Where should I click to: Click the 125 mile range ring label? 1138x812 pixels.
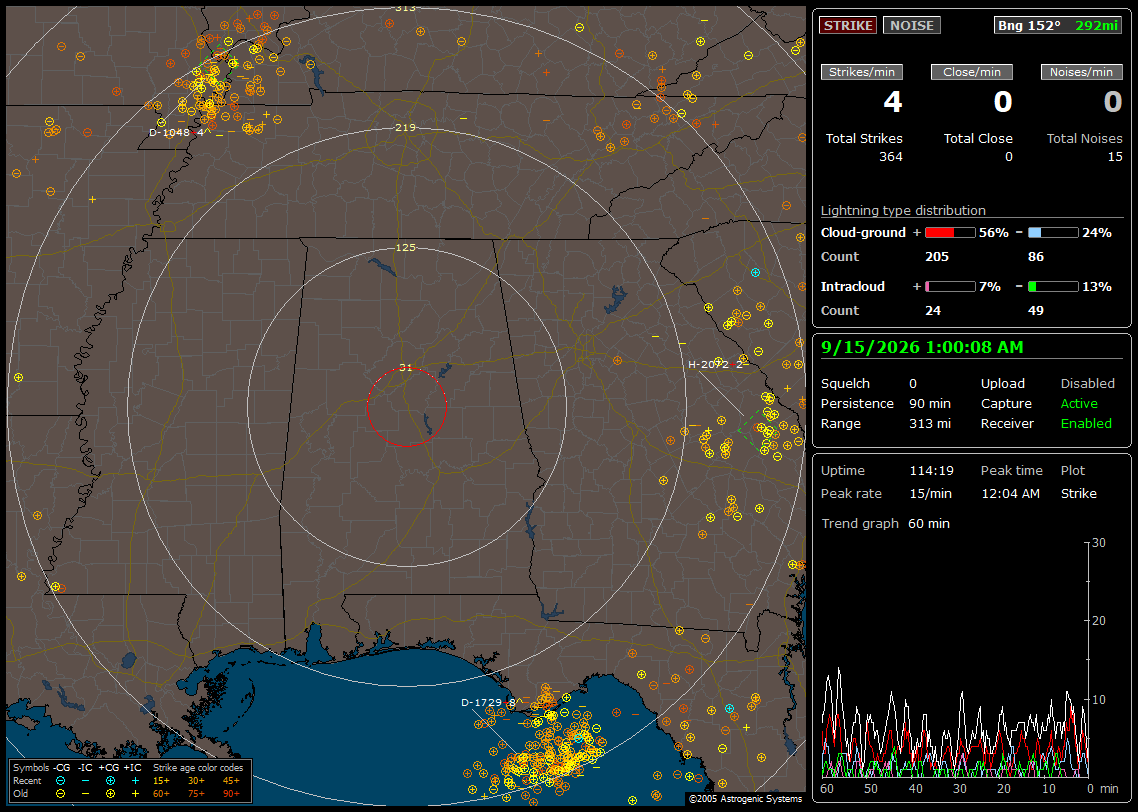point(405,247)
